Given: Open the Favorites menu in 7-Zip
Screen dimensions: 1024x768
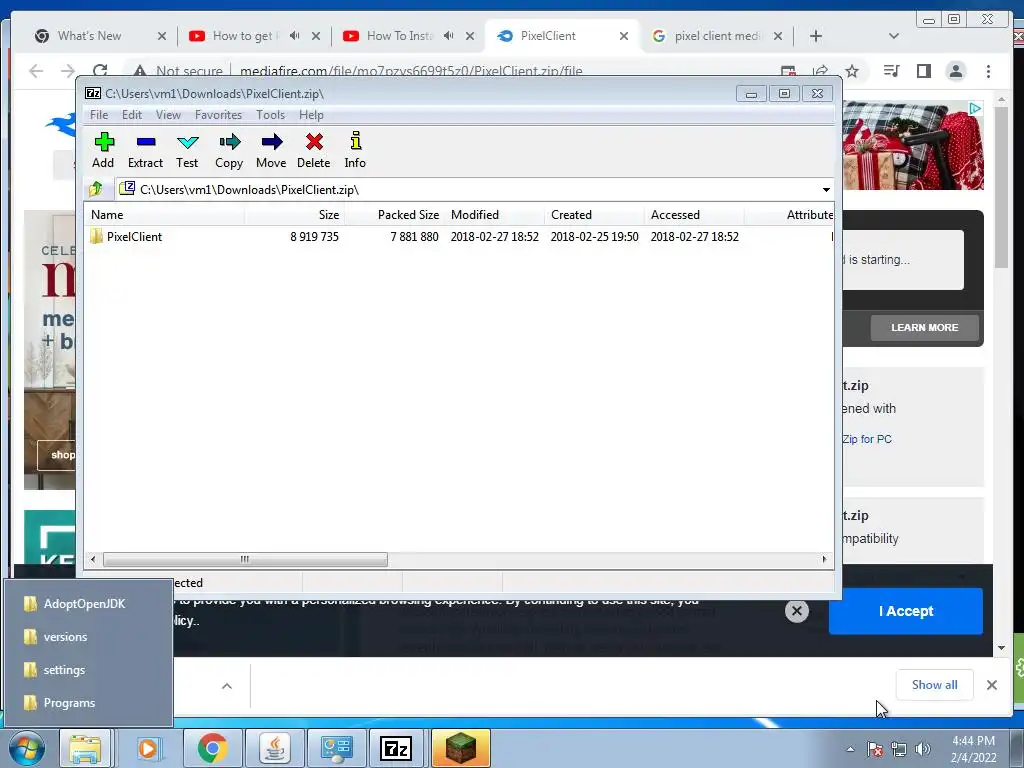Looking at the screenshot, I should (x=218, y=115).
